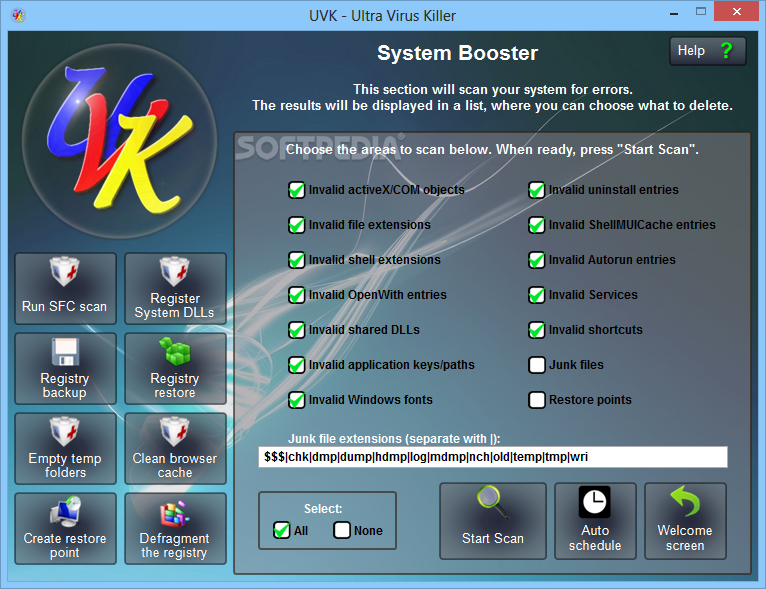766x589 pixels.
Task: Click the Run SFC scan label
Action: [64, 307]
